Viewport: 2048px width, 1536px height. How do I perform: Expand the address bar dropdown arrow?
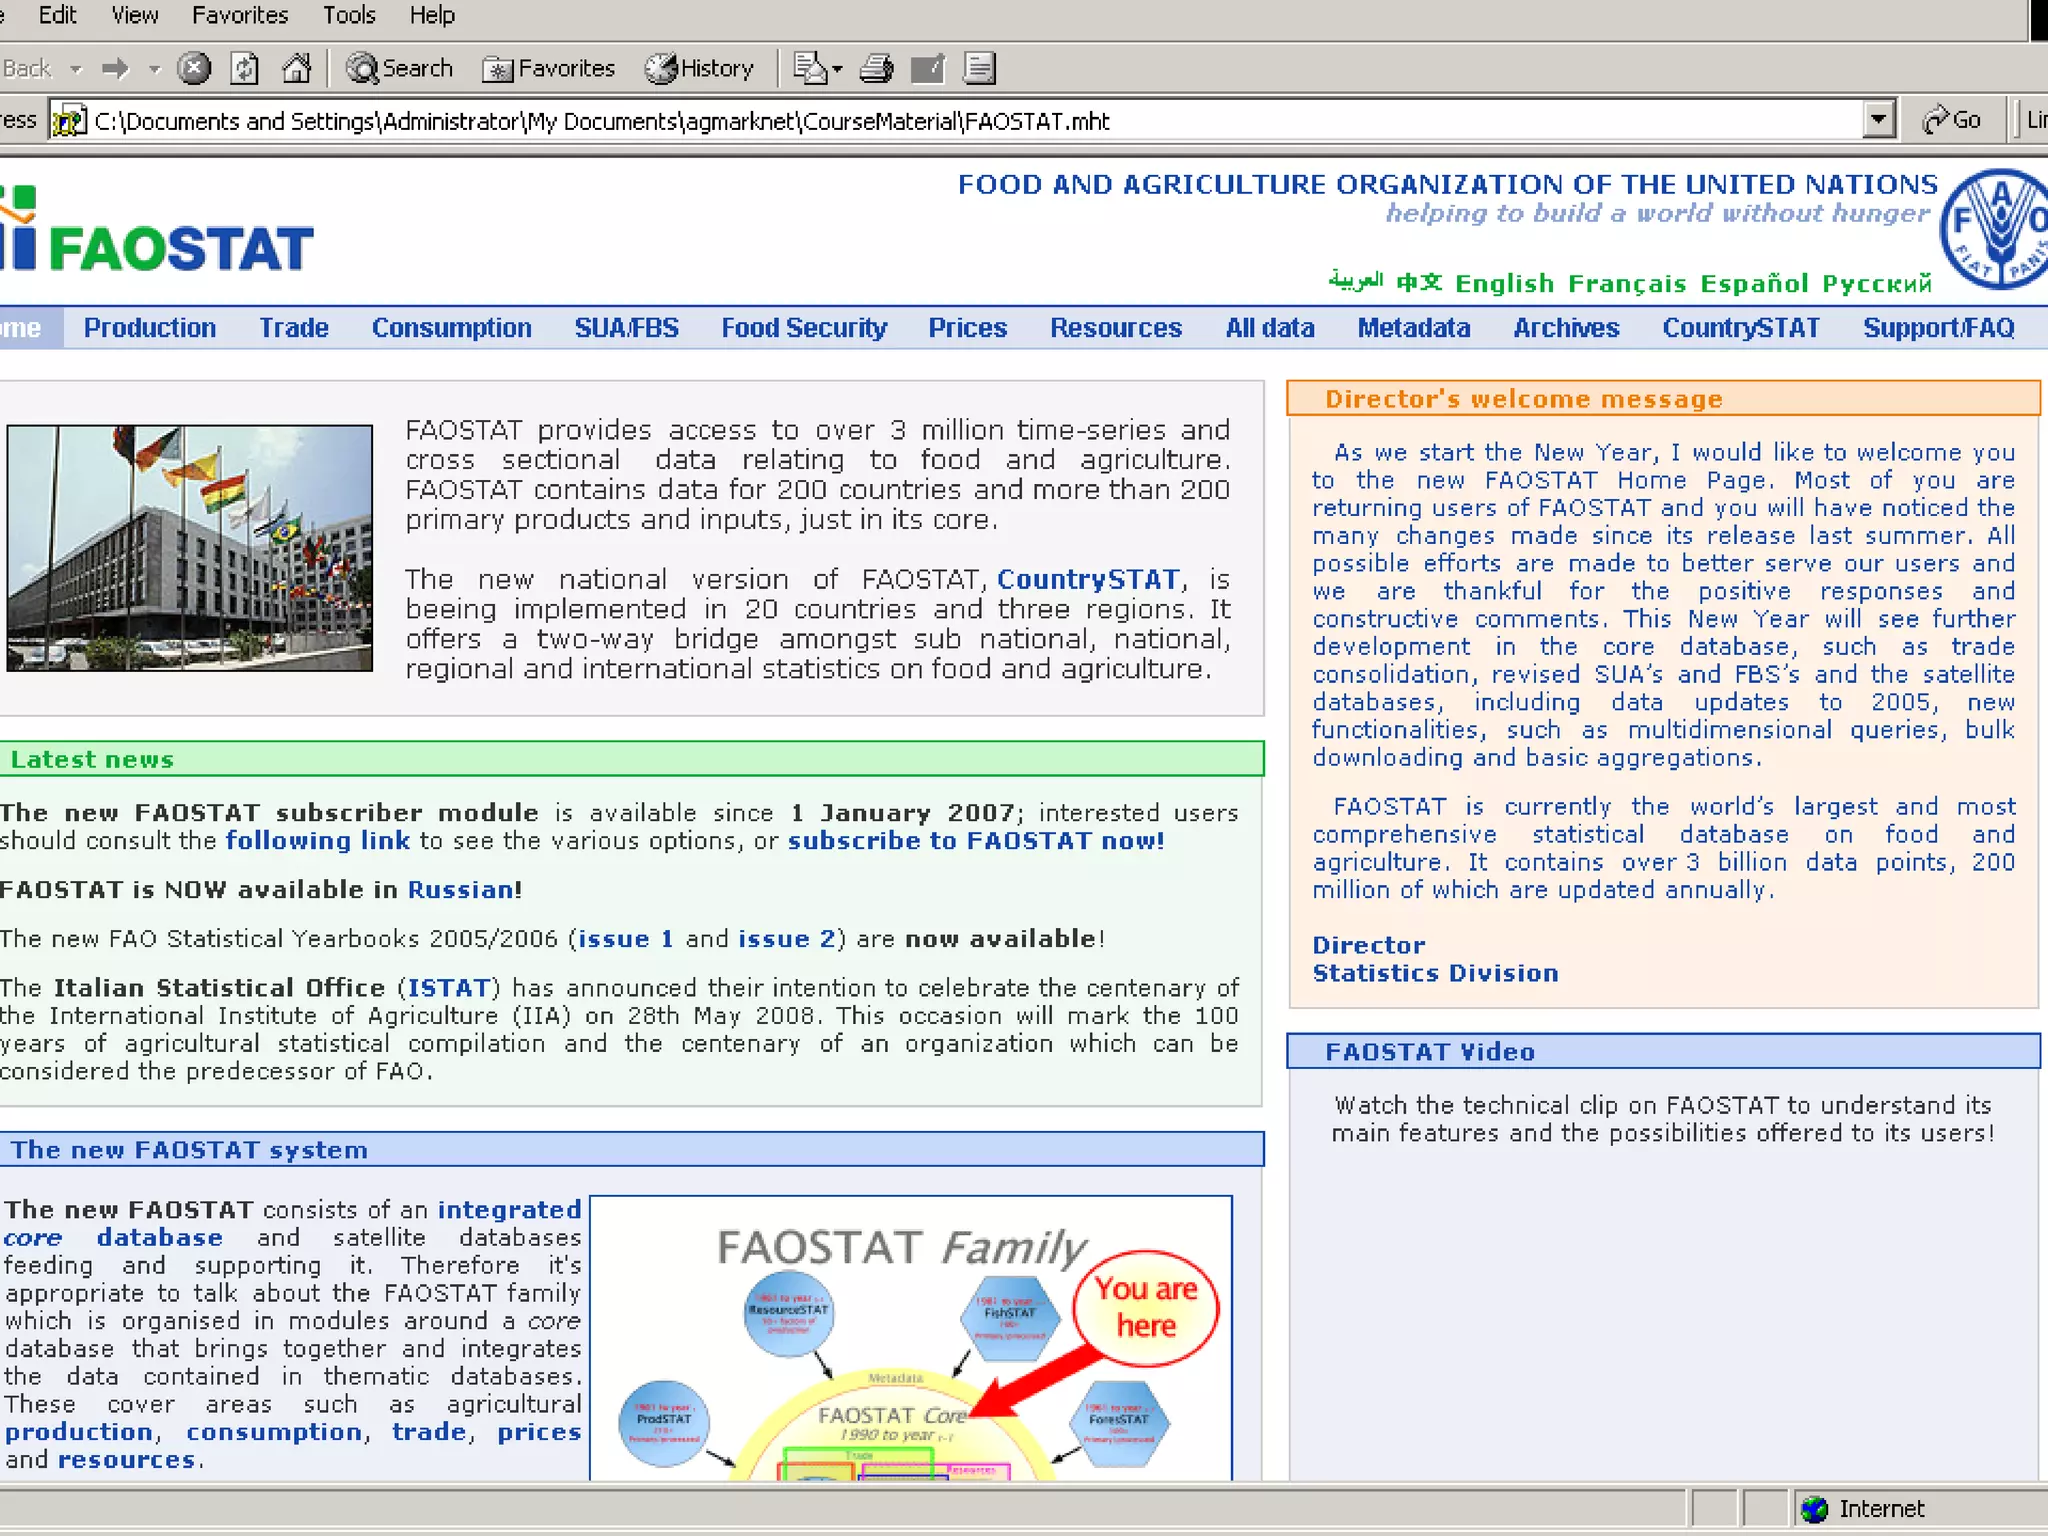pyautogui.click(x=1878, y=120)
